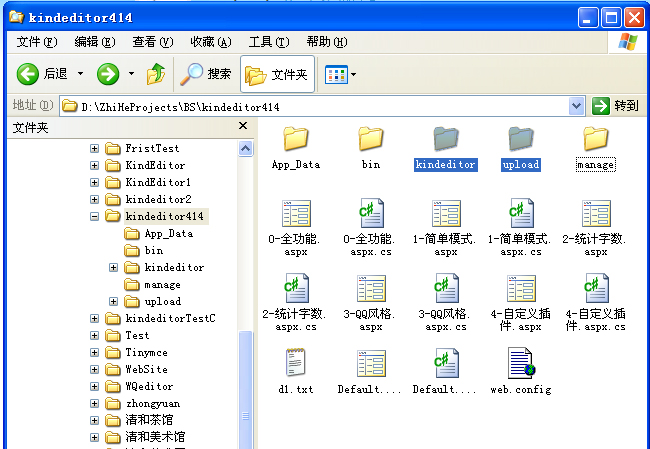Viewport: 650px width, 449px height.
Task: Toggle the Folders (文件夹) pane button
Action: 277,74
